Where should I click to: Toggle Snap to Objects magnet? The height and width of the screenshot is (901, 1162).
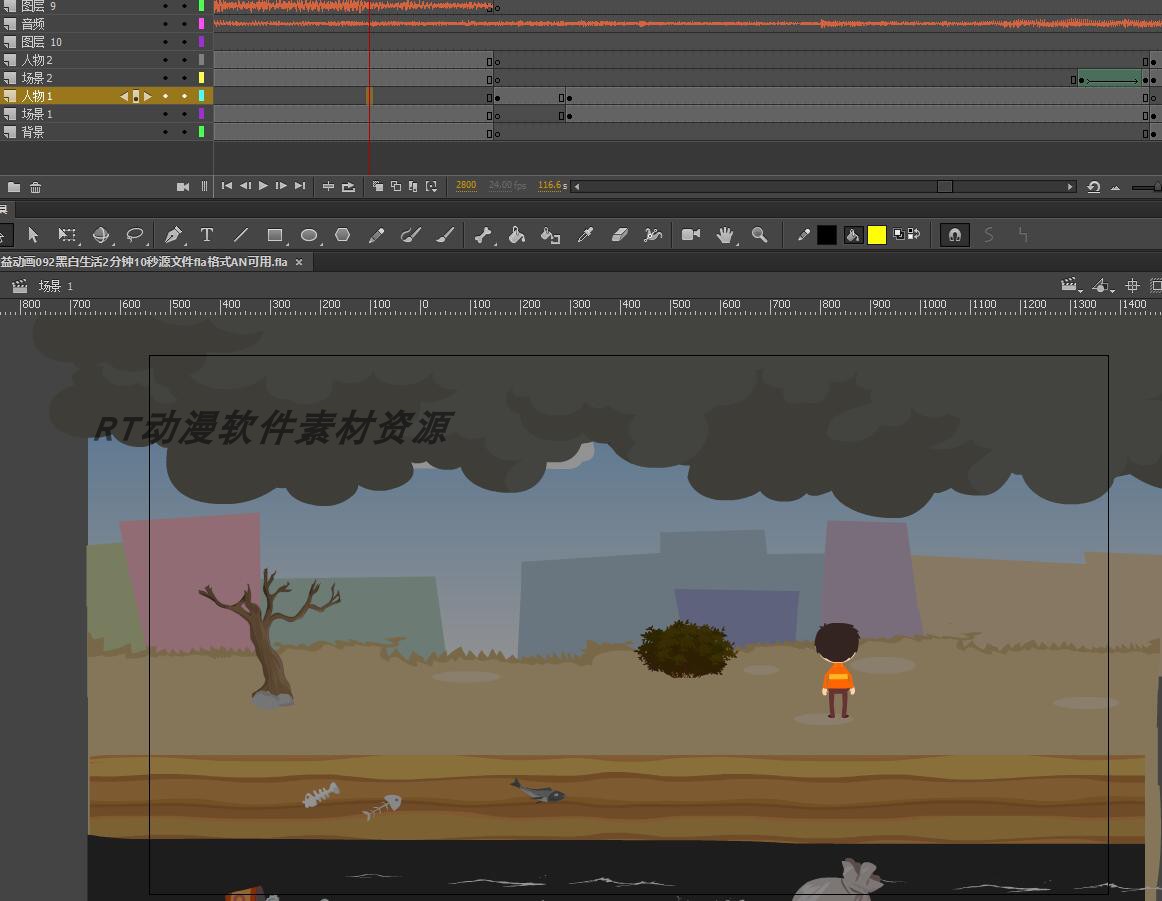click(x=954, y=235)
